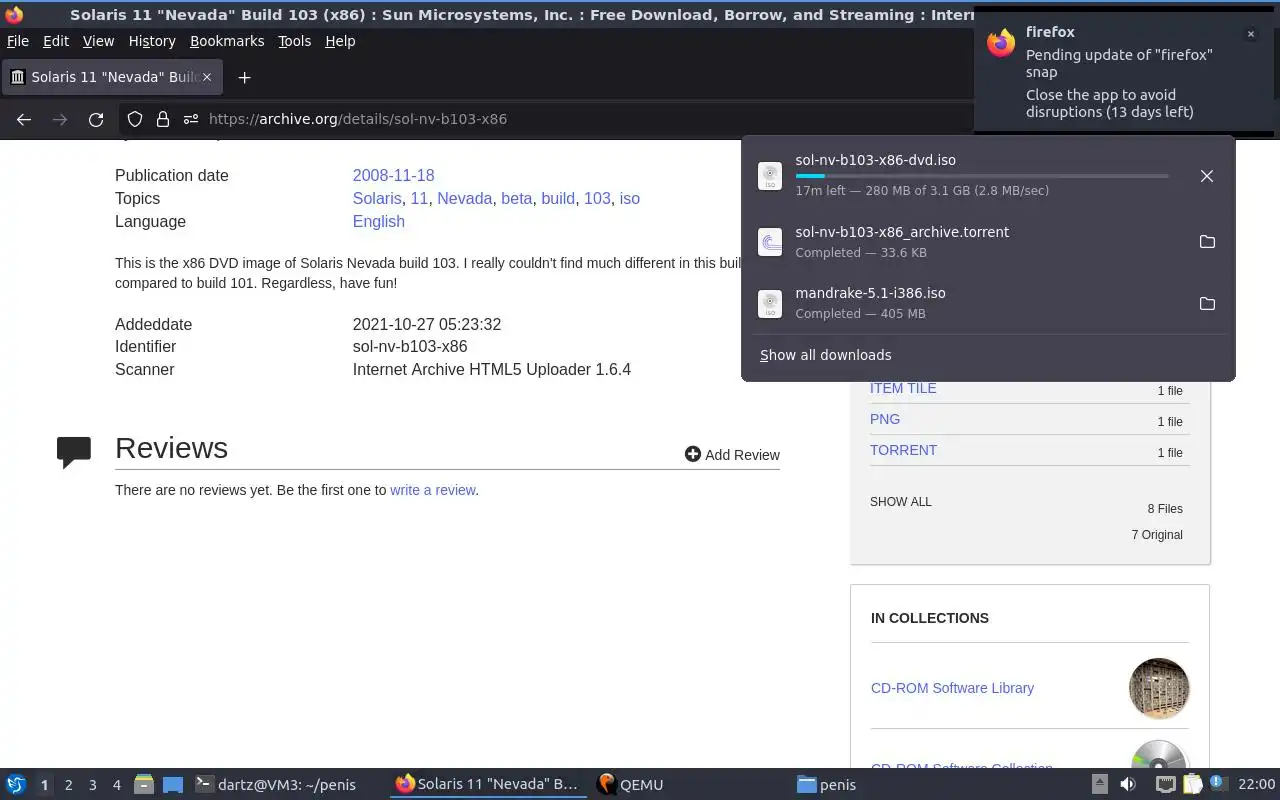The image size is (1280, 800).
Task: Open the View menu
Action: [x=98, y=41]
